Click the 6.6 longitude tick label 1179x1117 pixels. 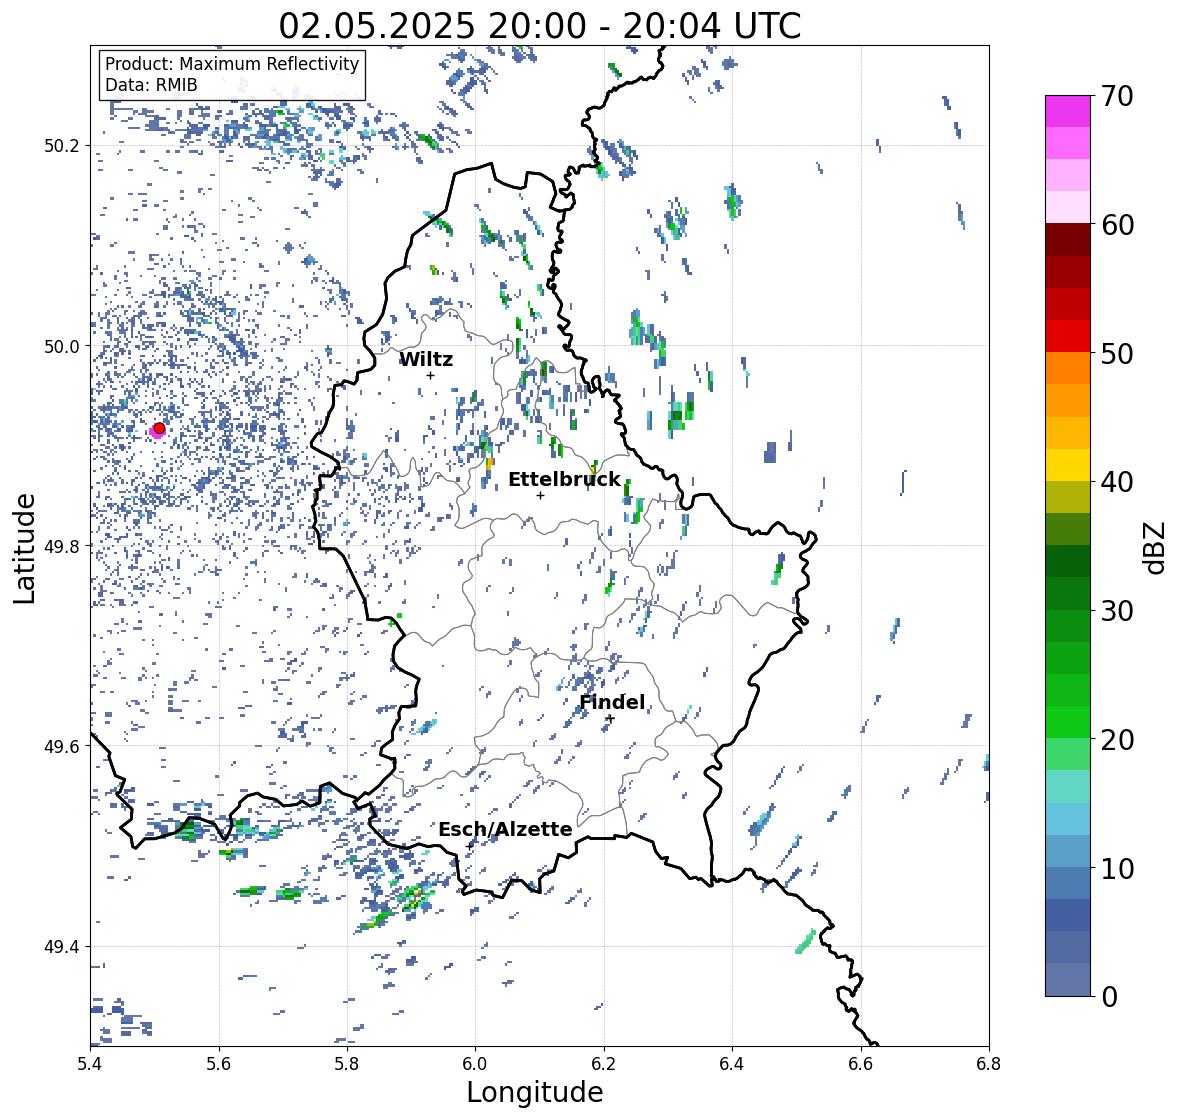[x=861, y=1063]
